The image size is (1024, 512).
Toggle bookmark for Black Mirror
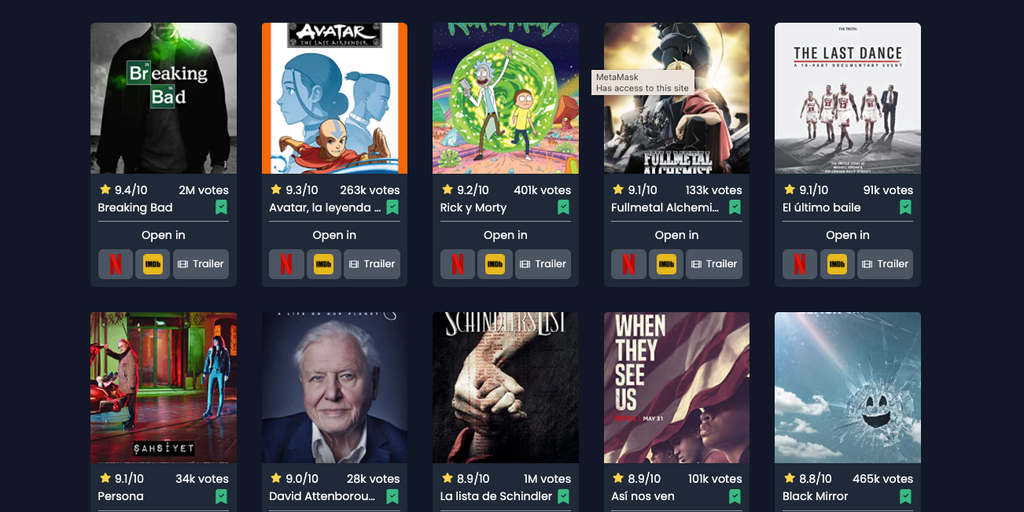905,496
